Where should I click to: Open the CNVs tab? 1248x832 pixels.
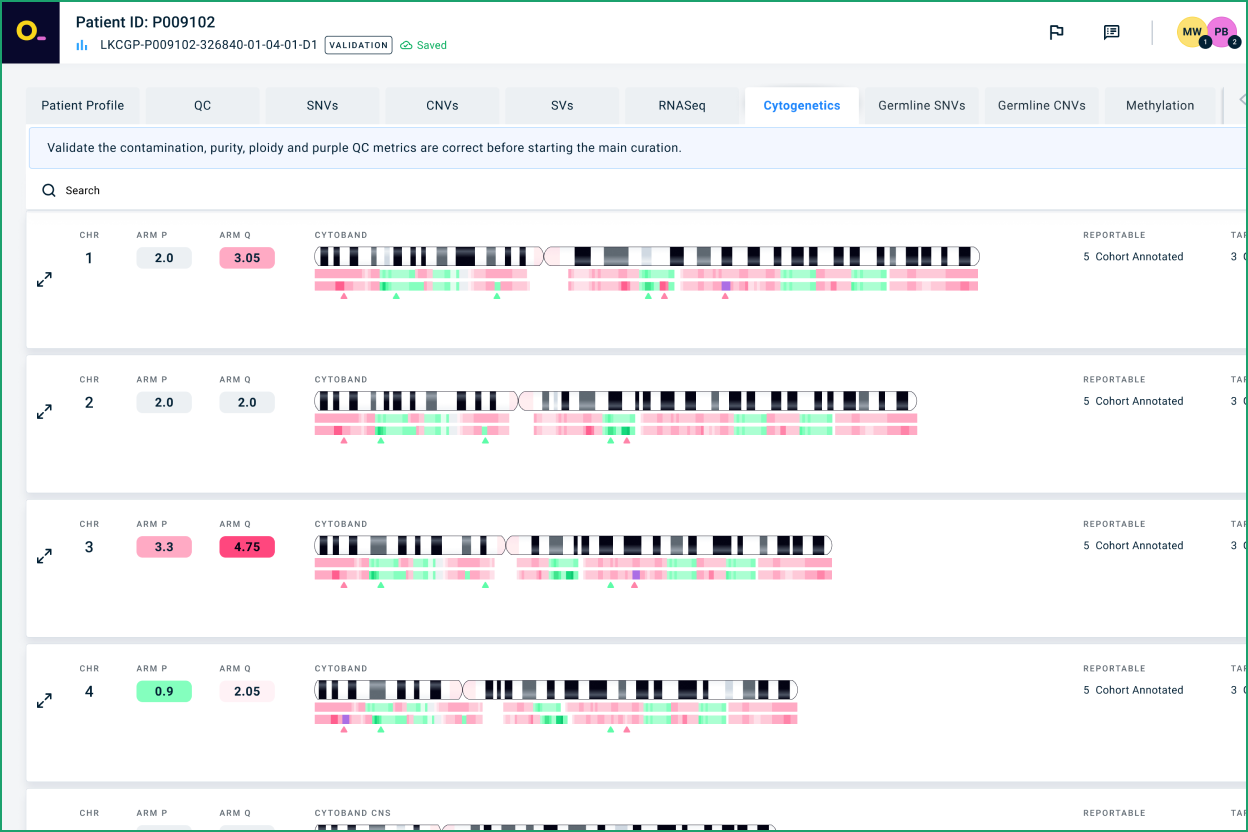(x=443, y=105)
